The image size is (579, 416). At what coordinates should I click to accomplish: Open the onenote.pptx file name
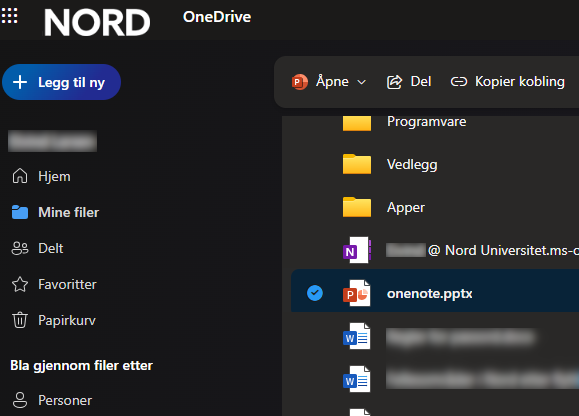[429, 293]
